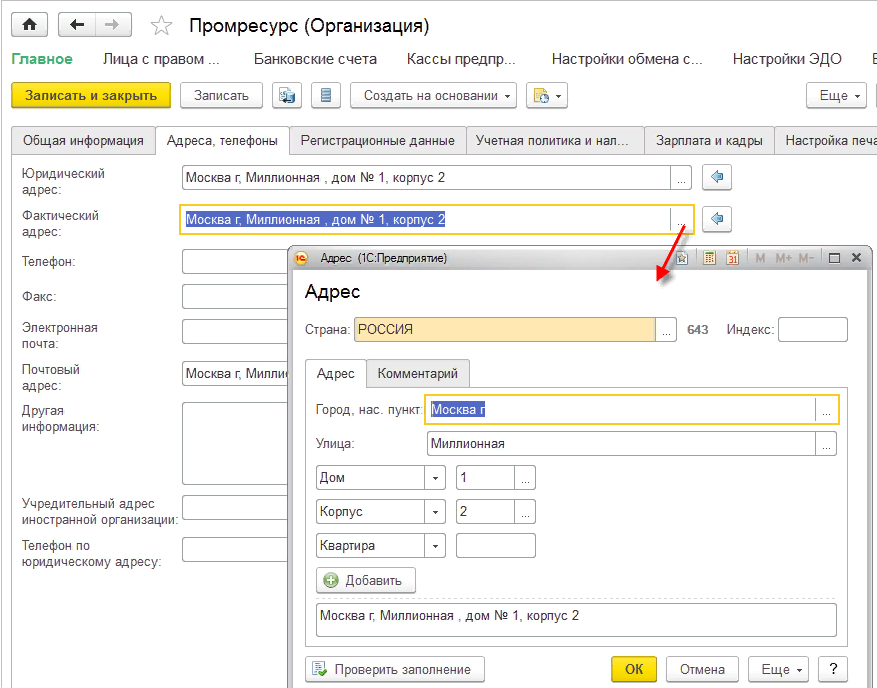Screen dimensions: 877x688
Task: Click arrow icon beside Юридический адрес field
Action: pos(717,178)
